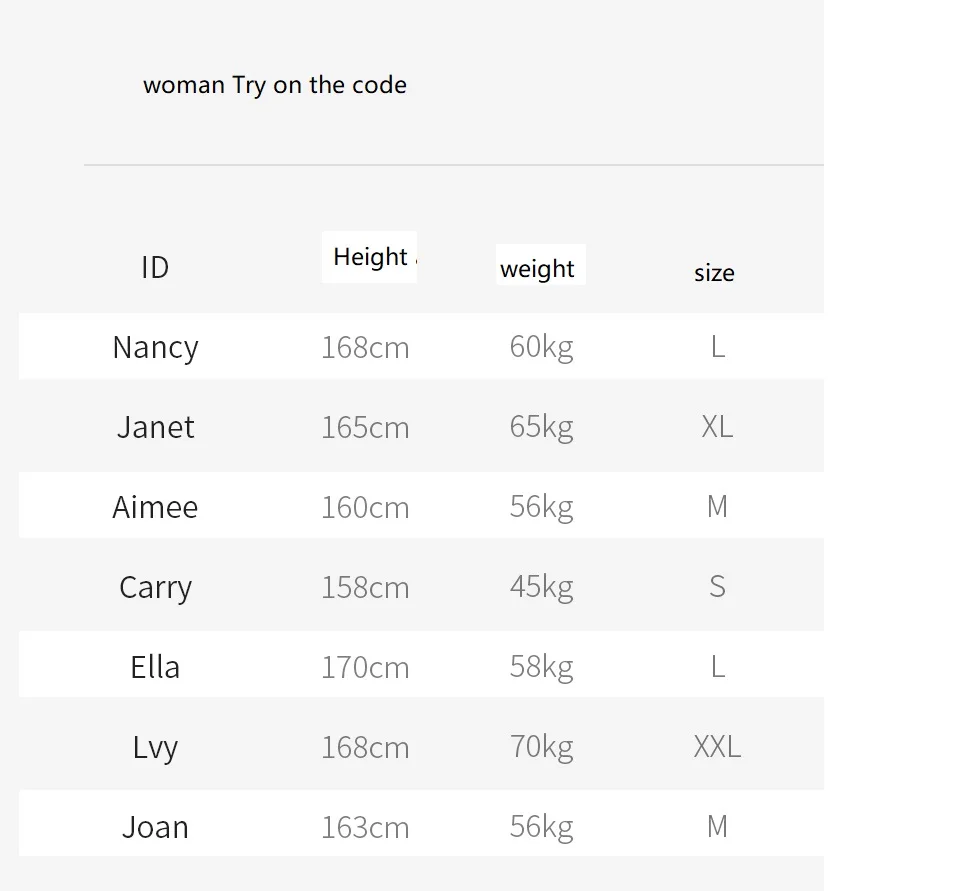Image resolution: width=967 pixels, height=891 pixels.
Task: Click Carry's weight 45kg
Action: tap(541, 586)
